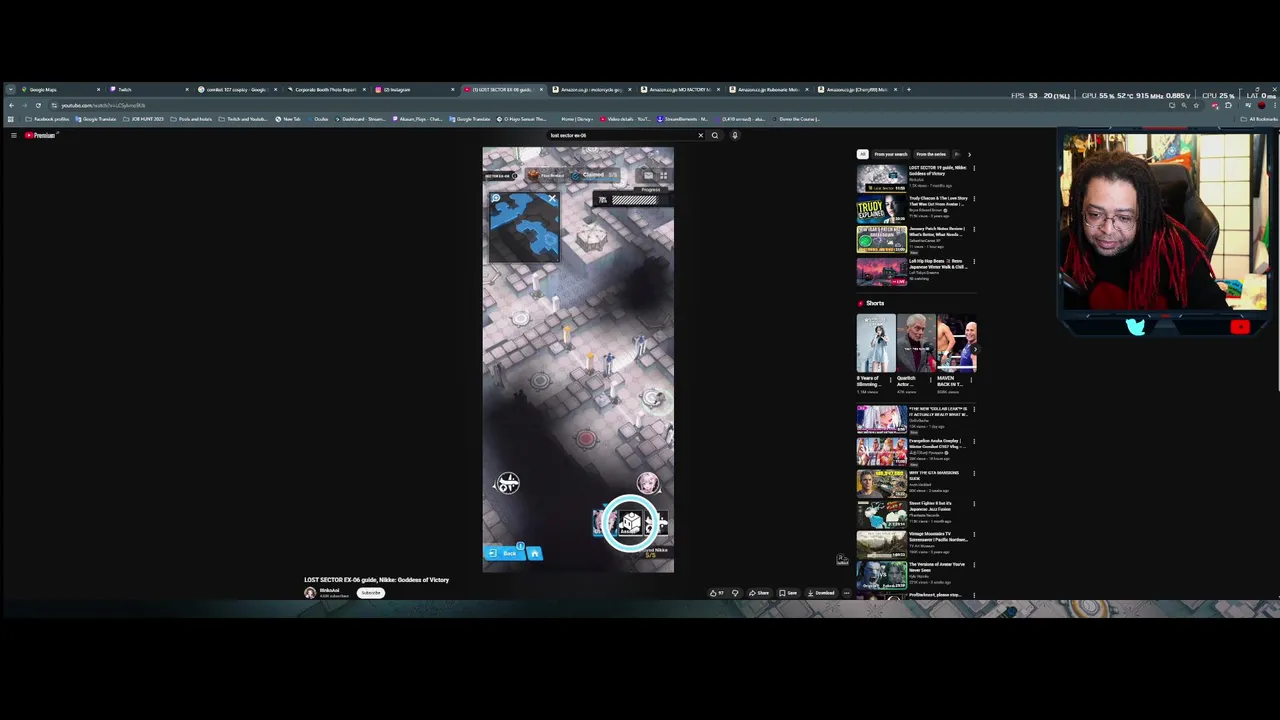Switch to the Amazon.co.jp motorcycle tab

click(x=590, y=89)
